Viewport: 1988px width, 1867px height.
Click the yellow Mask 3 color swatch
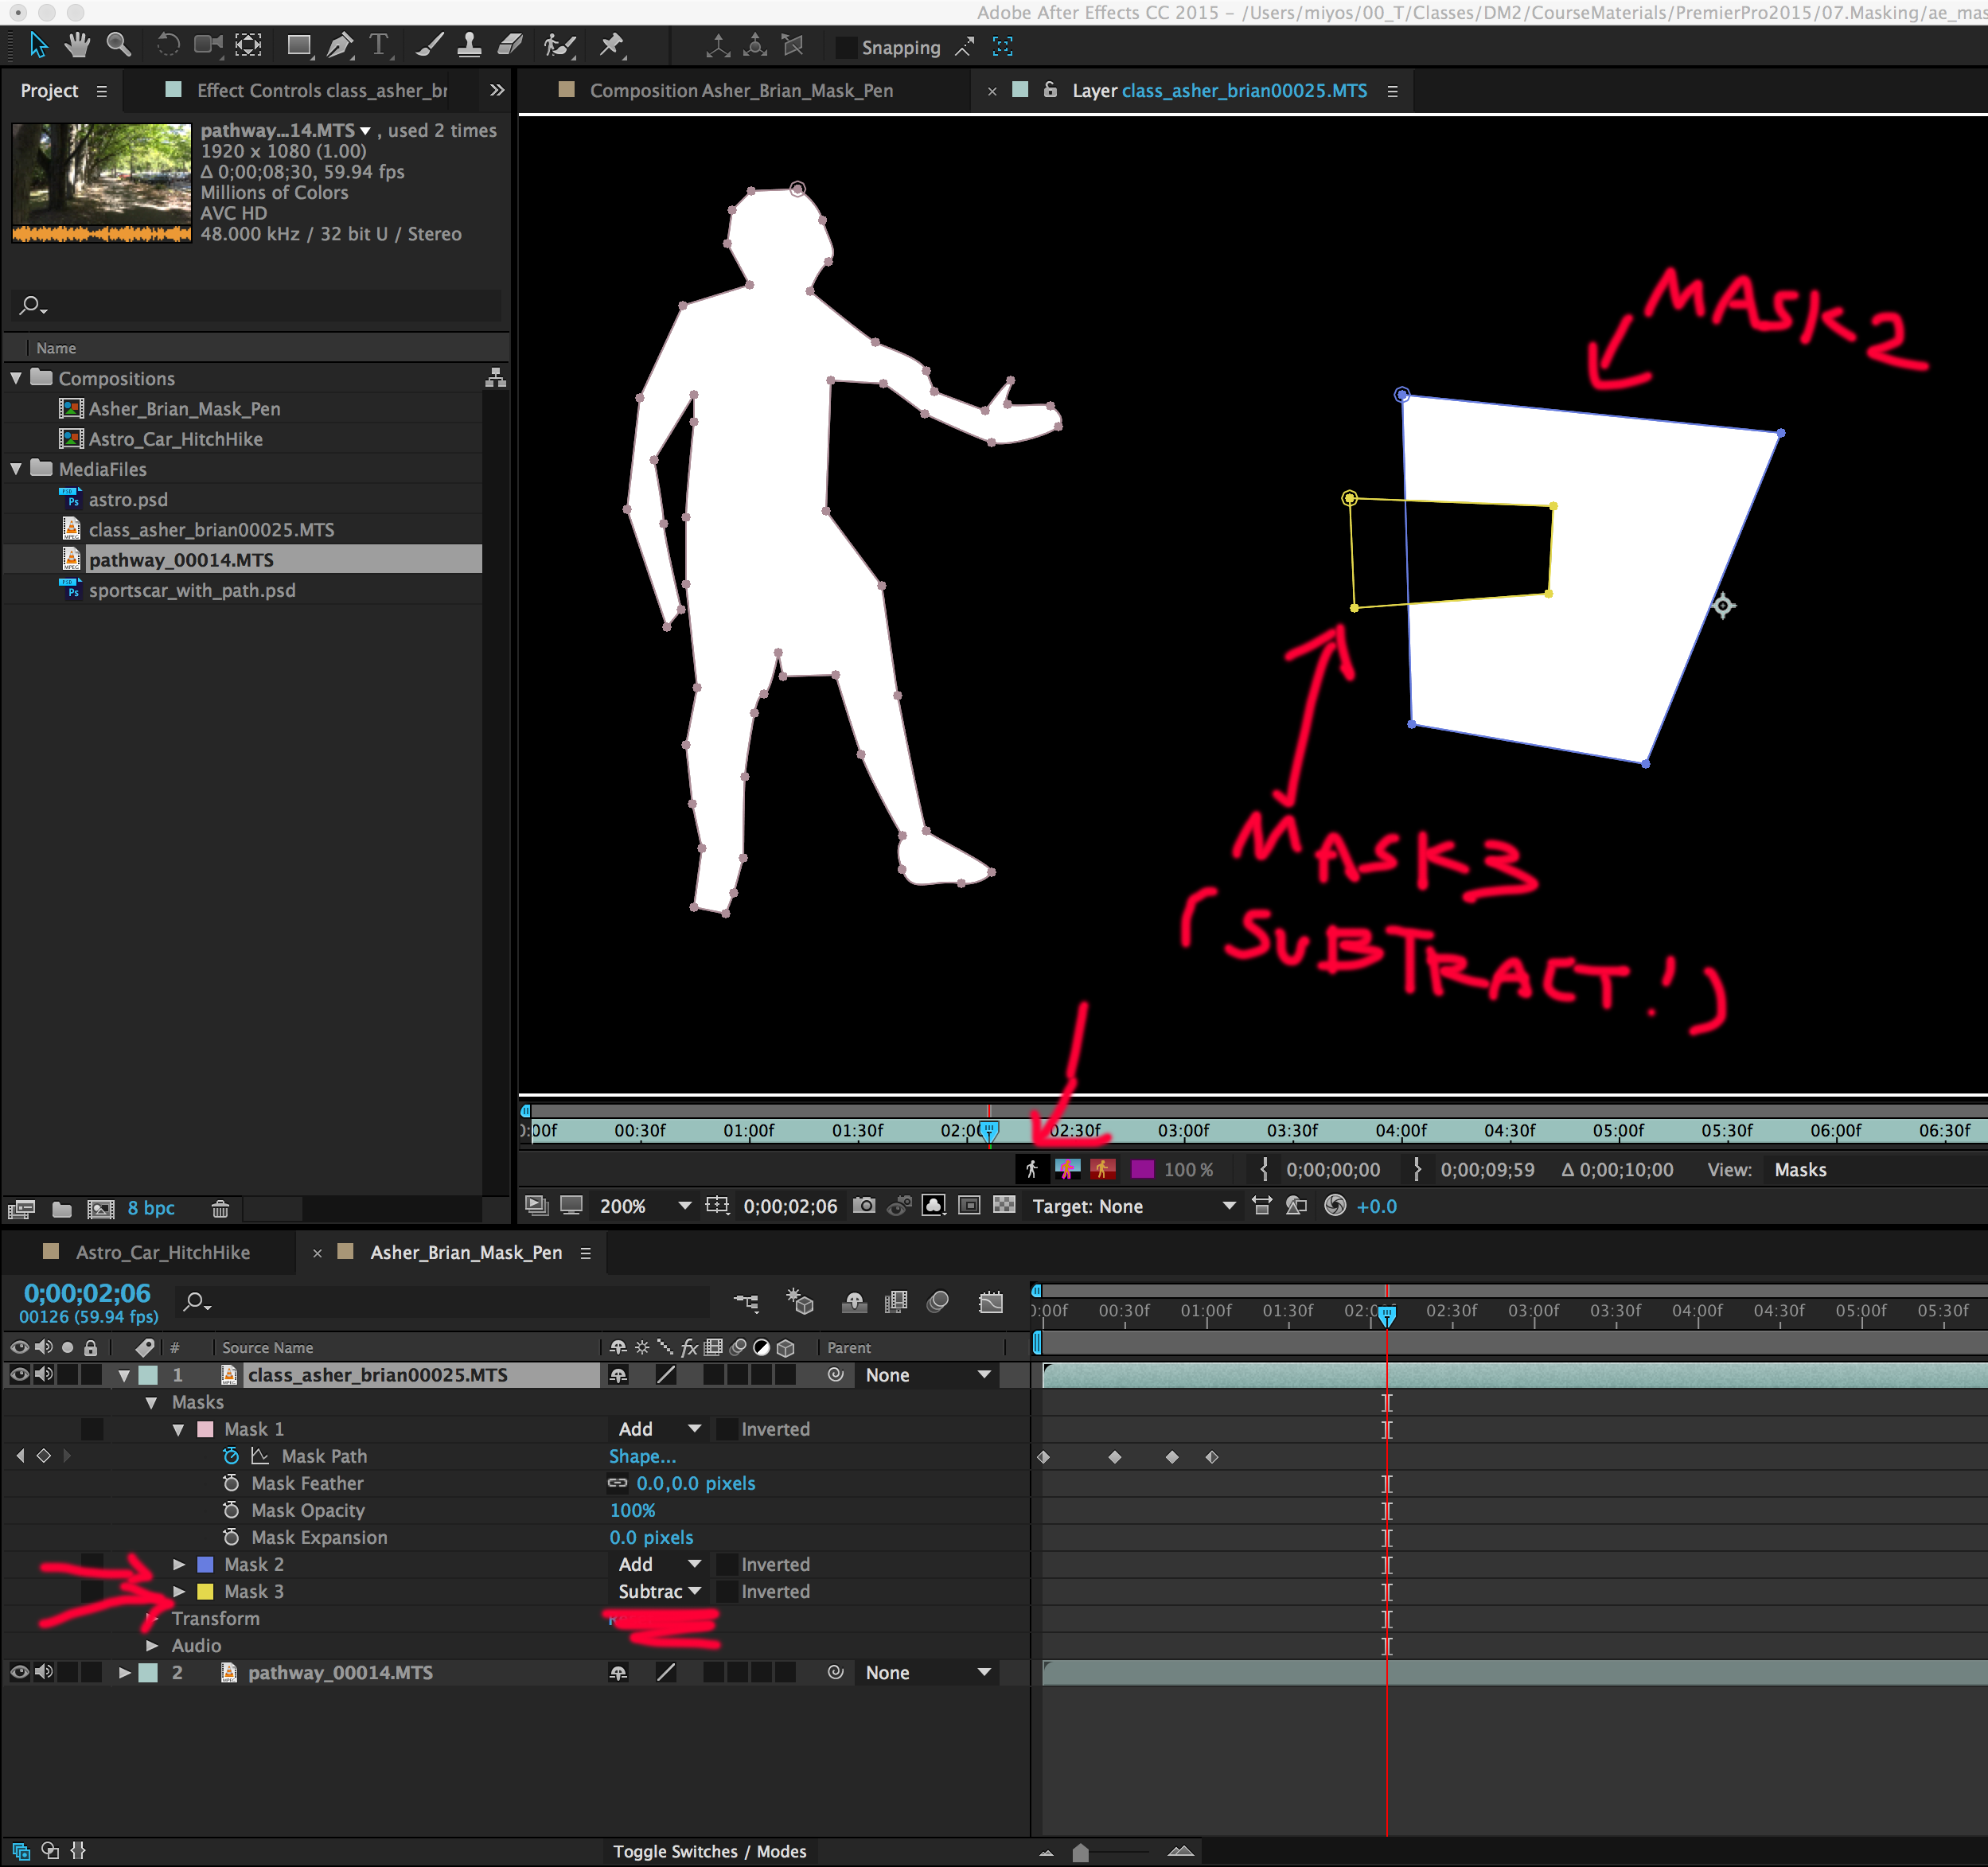[206, 1591]
